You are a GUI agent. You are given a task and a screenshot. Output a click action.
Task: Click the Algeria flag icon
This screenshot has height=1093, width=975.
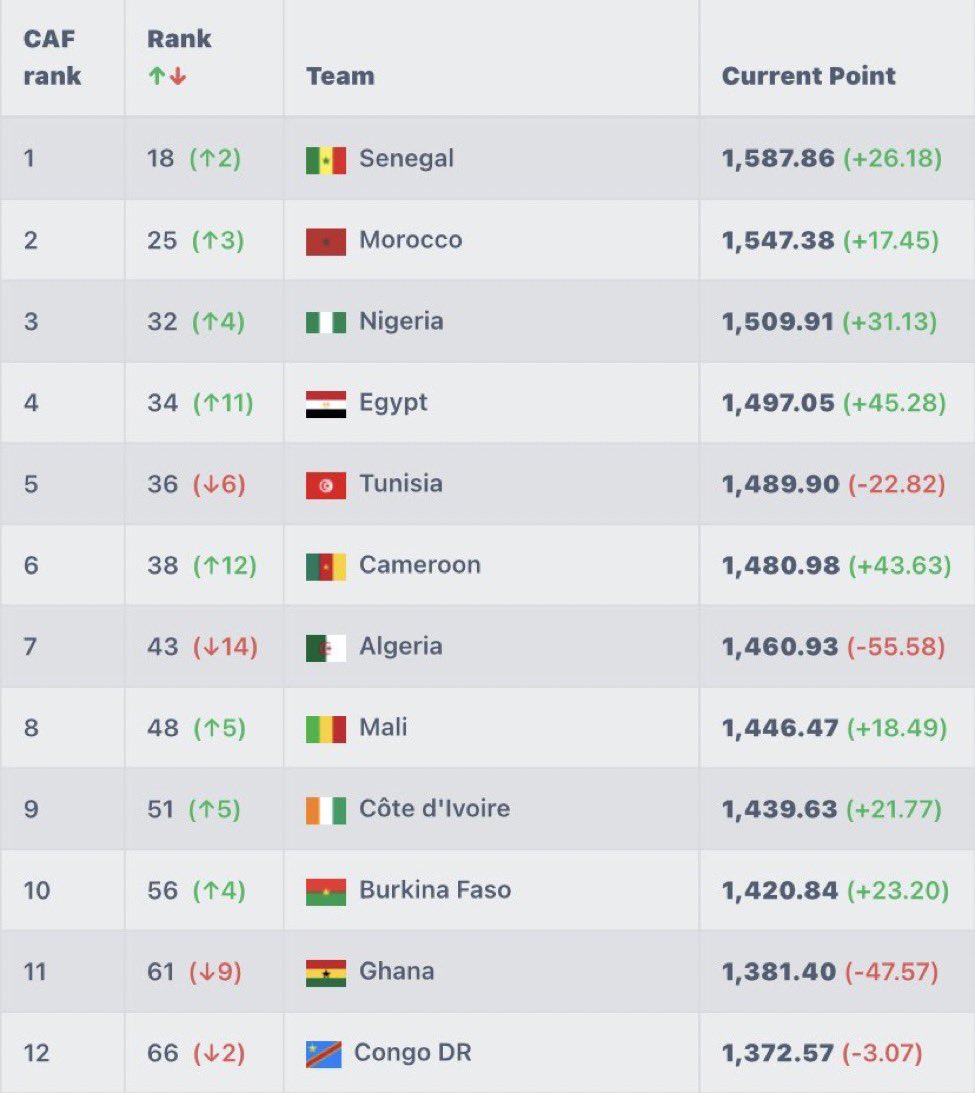(326, 648)
